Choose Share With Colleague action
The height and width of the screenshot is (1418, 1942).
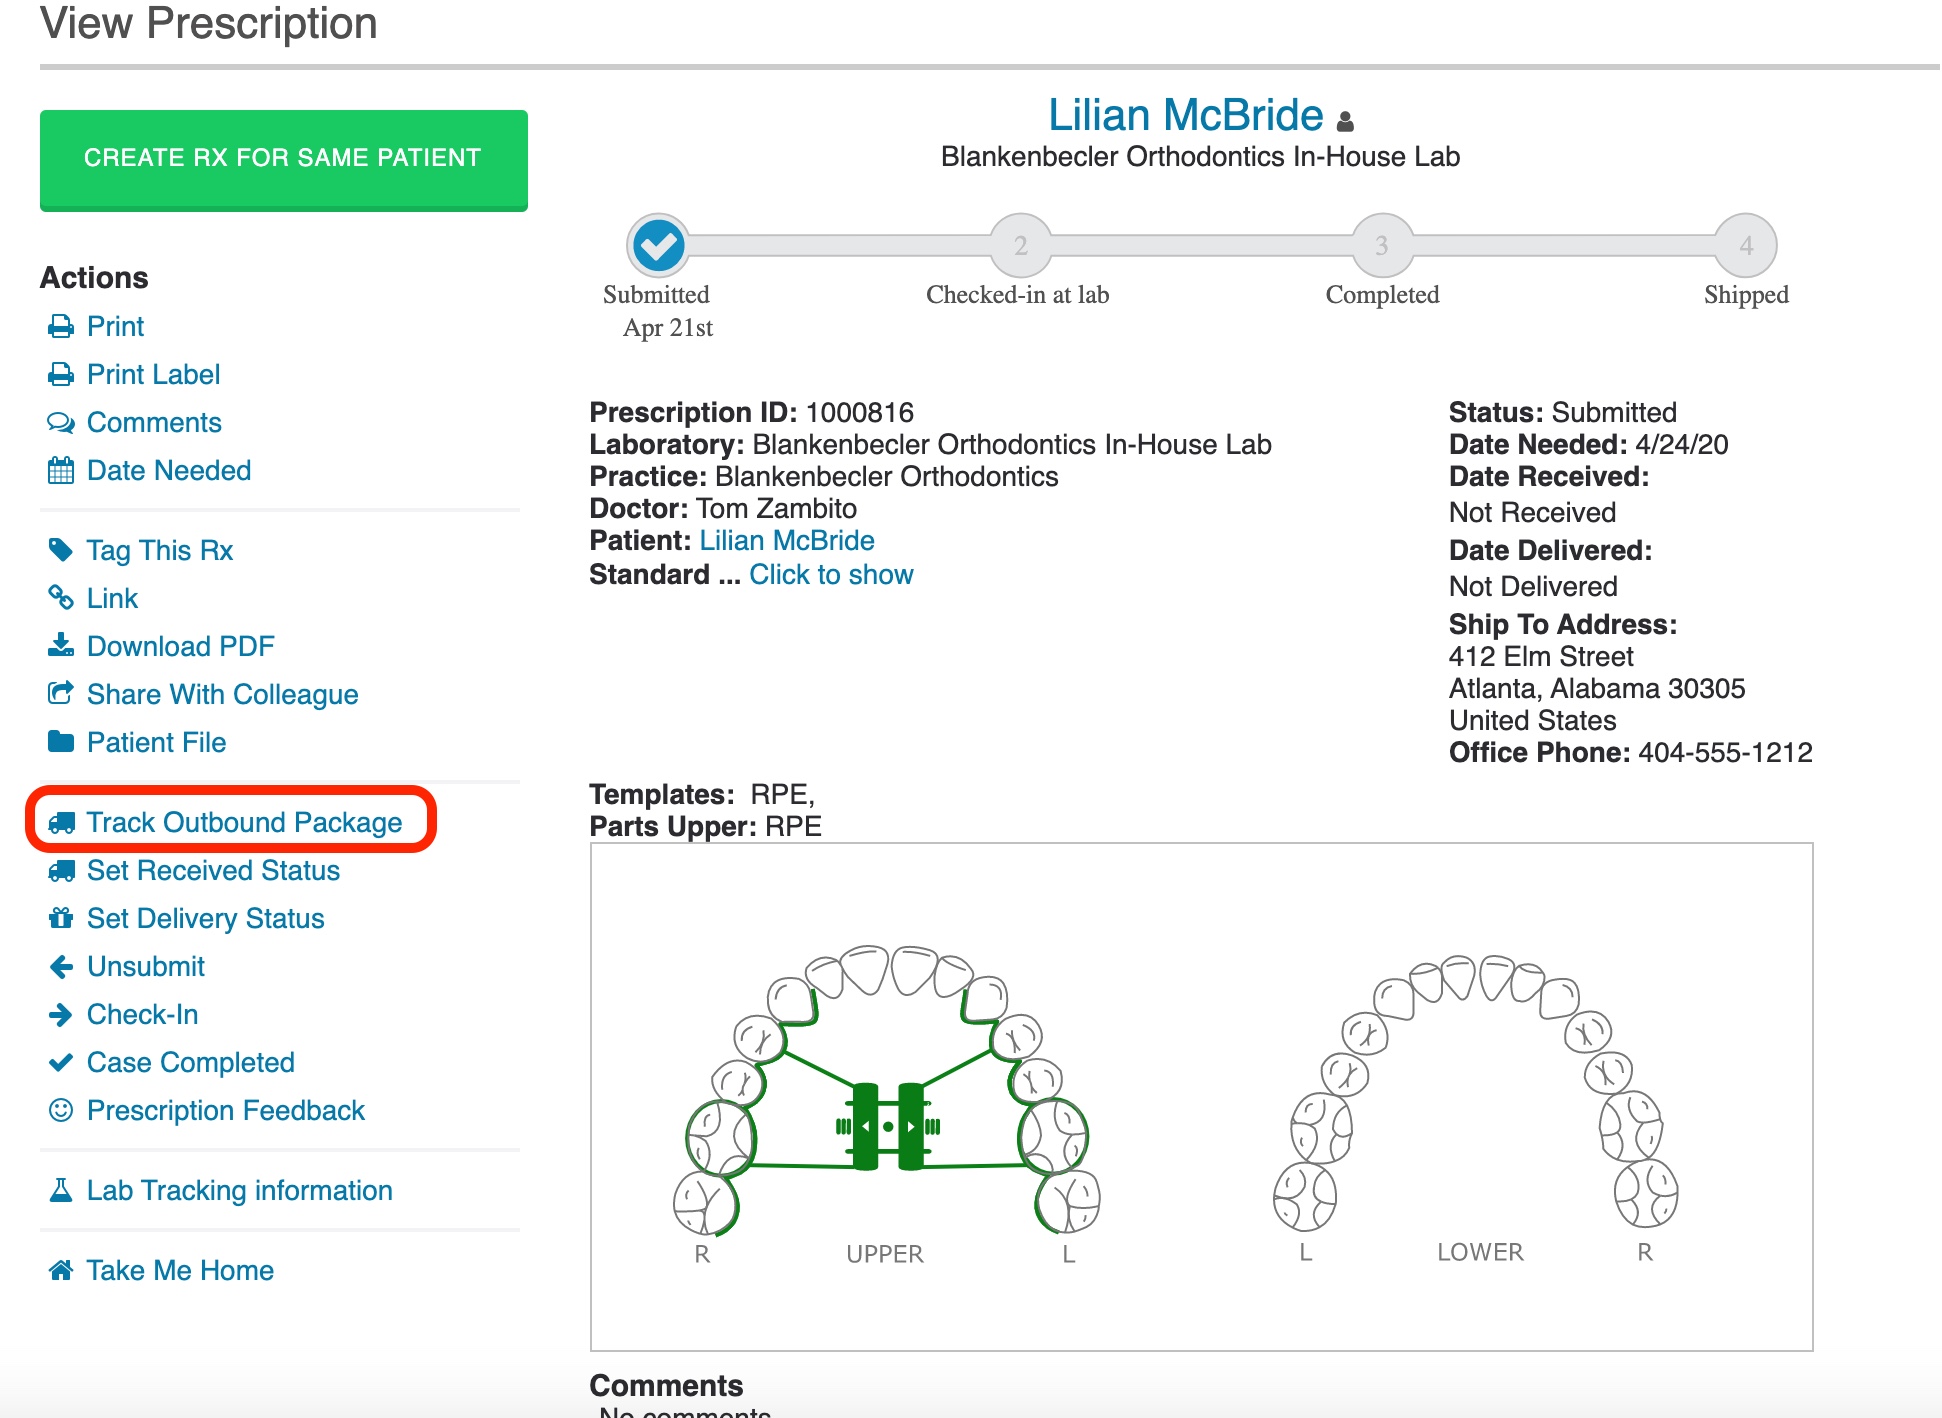tap(222, 694)
